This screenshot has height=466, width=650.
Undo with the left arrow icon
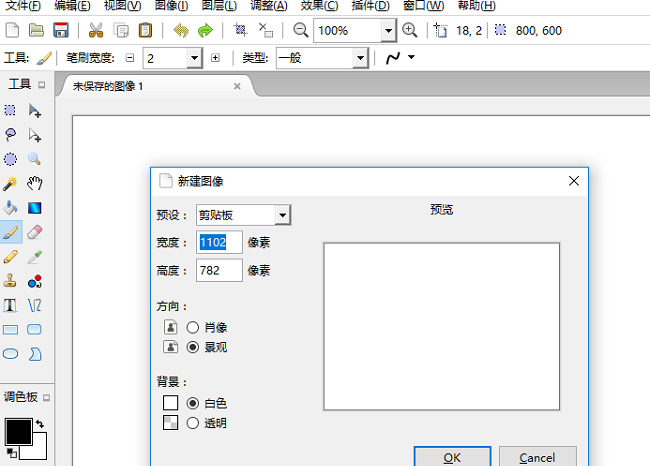(181, 30)
